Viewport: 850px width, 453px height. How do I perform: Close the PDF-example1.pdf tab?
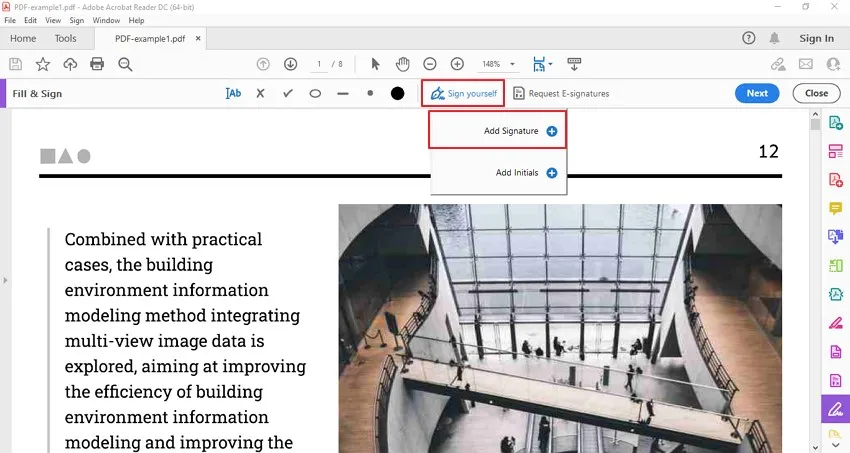(x=198, y=38)
